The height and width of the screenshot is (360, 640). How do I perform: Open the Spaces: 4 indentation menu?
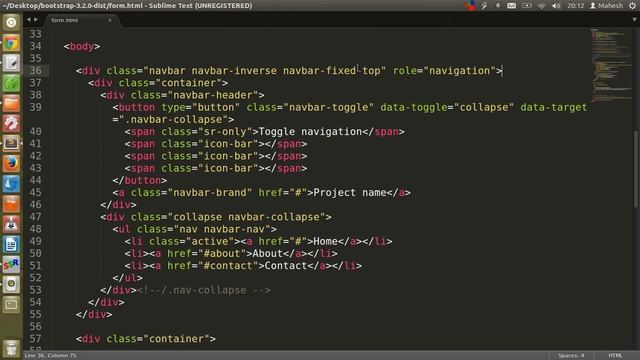(571, 356)
